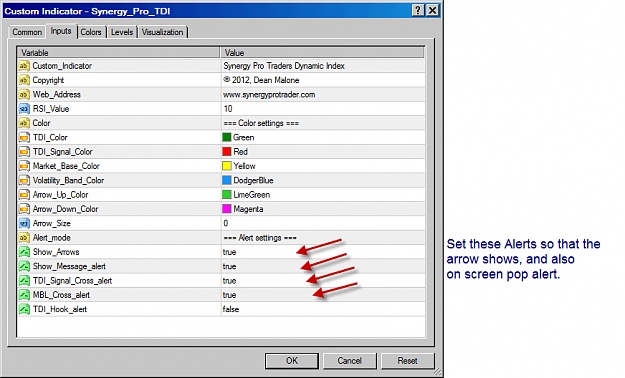Select the Volatility_Band_Color variable name
The height and width of the screenshot is (378, 625).
(x=69, y=181)
